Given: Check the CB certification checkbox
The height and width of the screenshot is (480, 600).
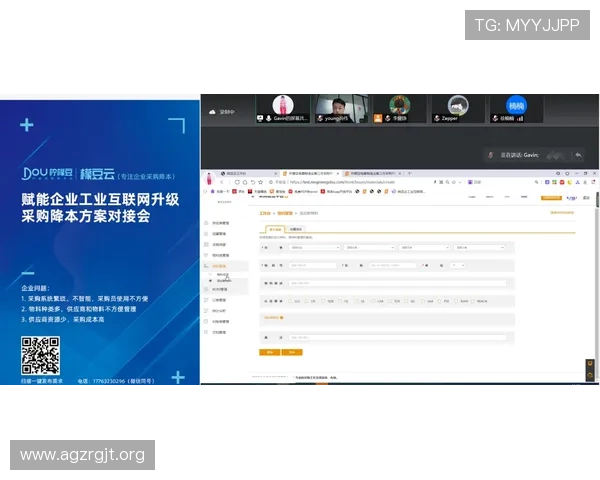Looking at the screenshot, I should (307, 301).
